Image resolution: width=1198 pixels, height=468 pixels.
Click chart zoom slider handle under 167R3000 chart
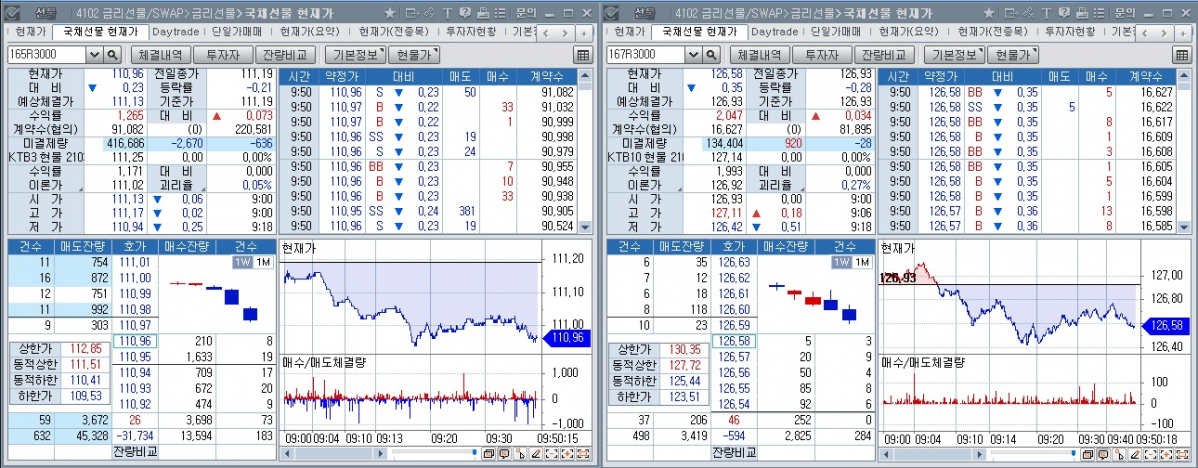(1073, 452)
